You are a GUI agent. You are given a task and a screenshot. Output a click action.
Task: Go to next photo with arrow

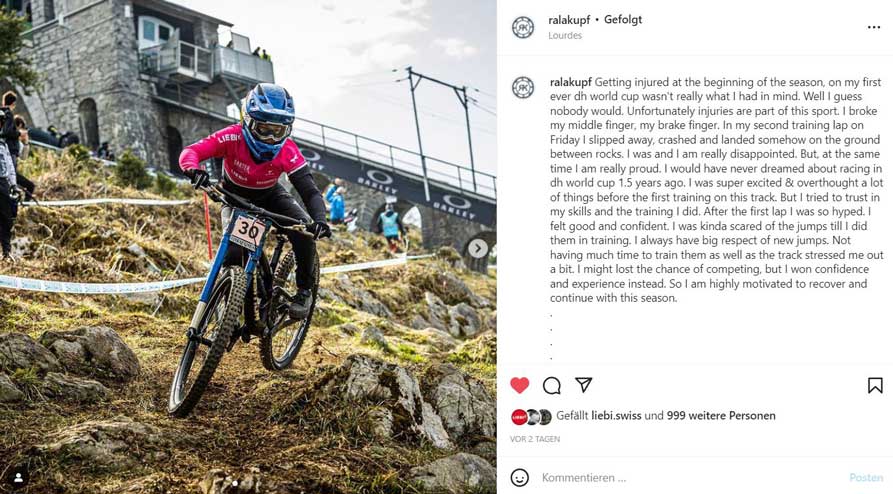pos(478,248)
